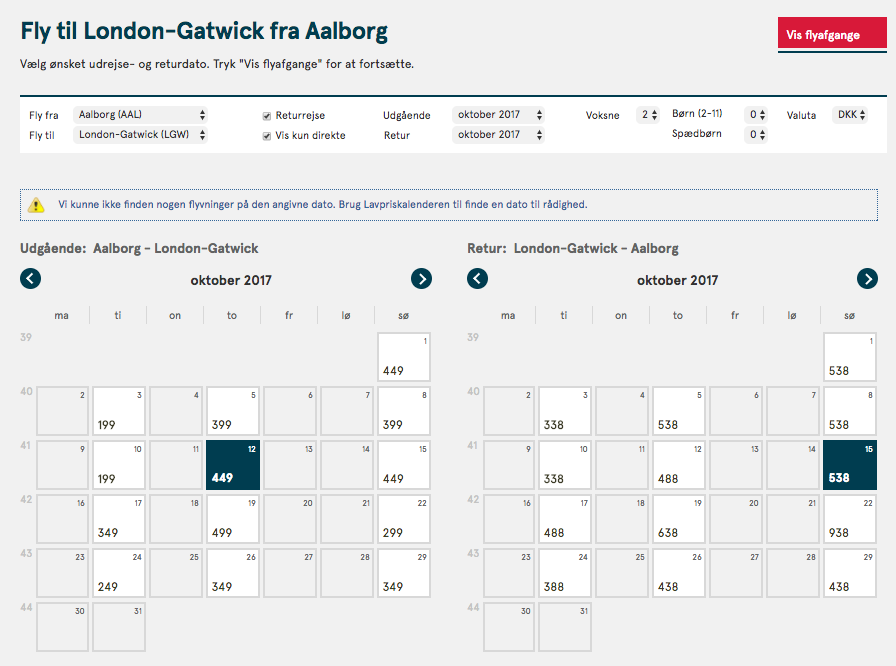The height and width of the screenshot is (666, 896).
Task: Open the Retur month dropdown
Action: click(x=498, y=135)
